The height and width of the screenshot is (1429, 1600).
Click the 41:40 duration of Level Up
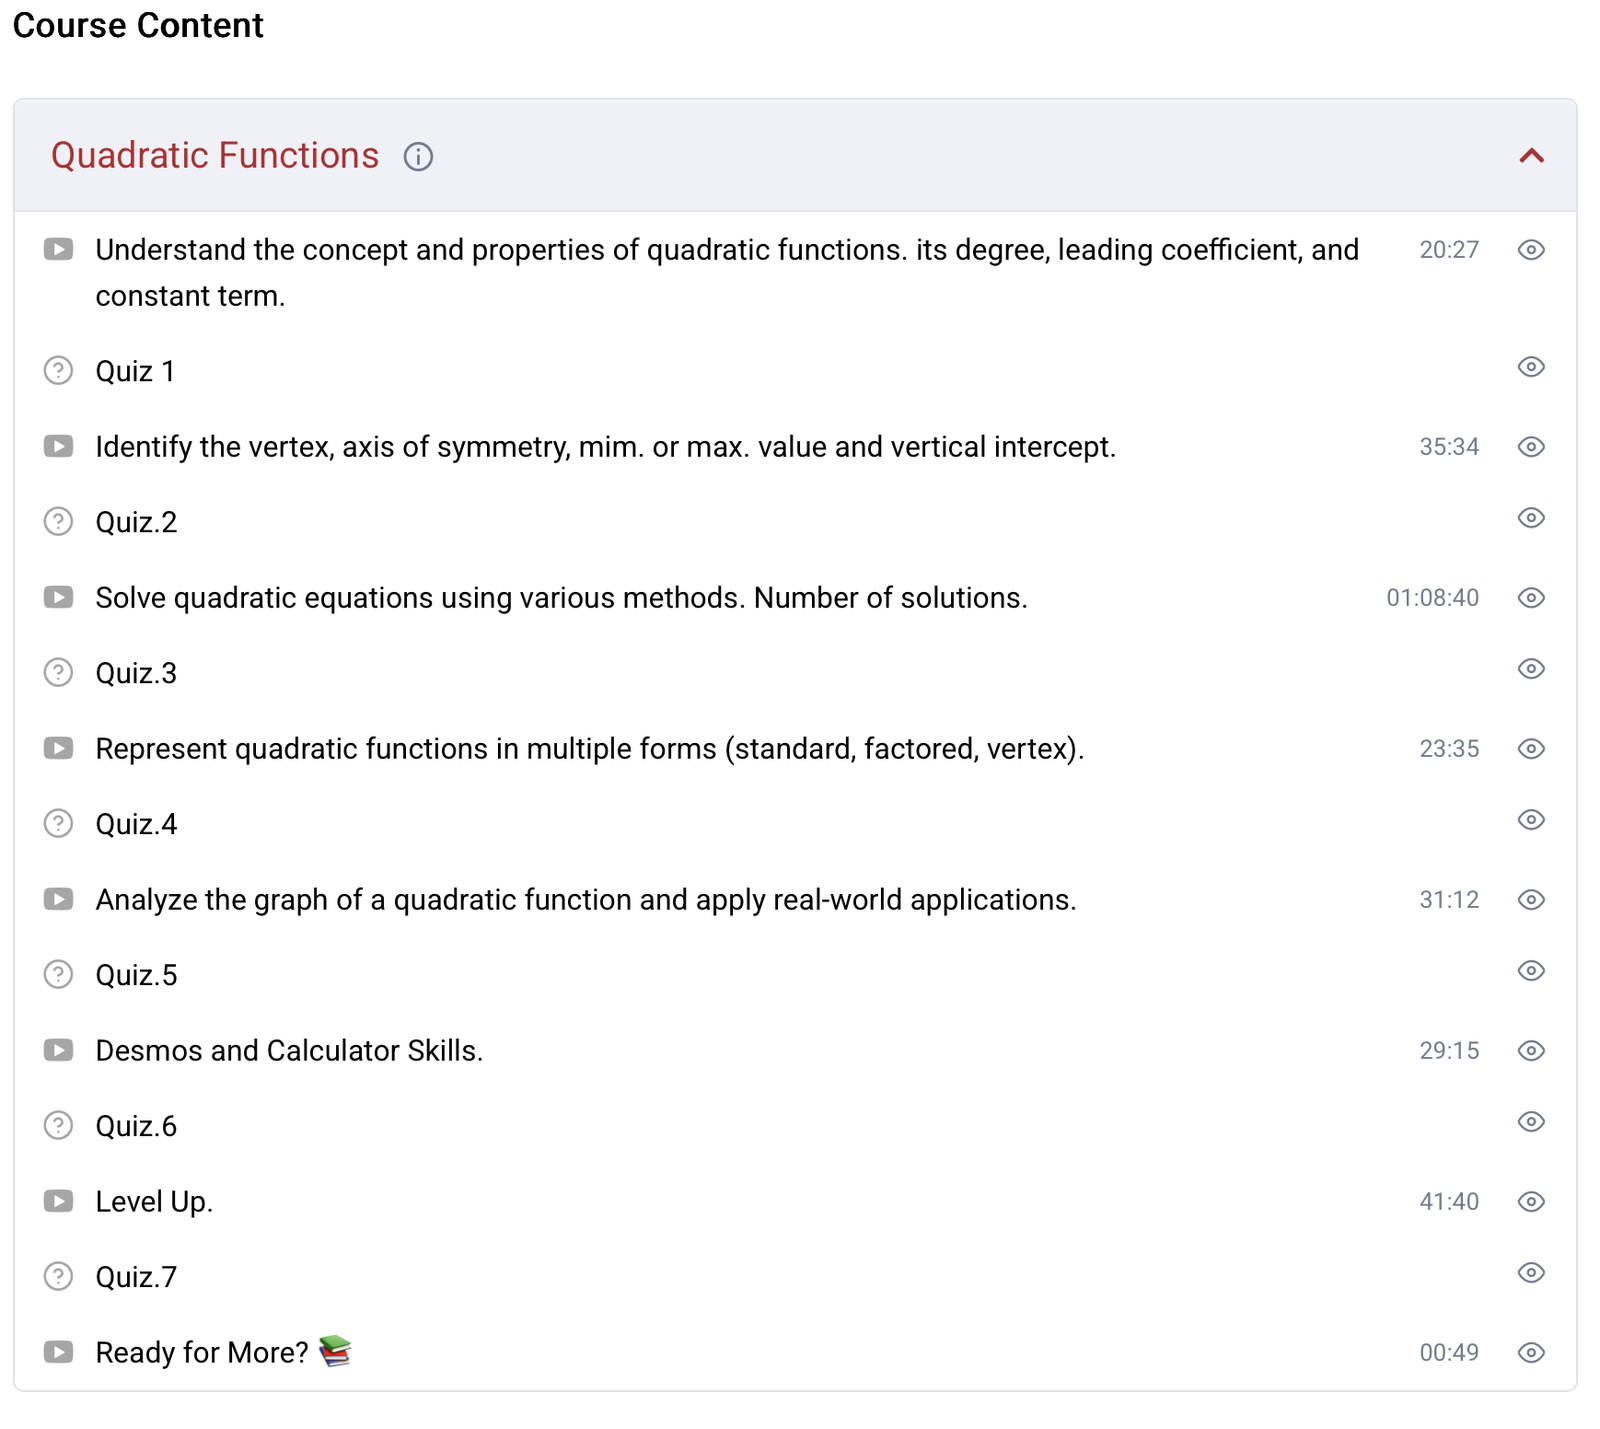pyautogui.click(x=1448, y=1202)
